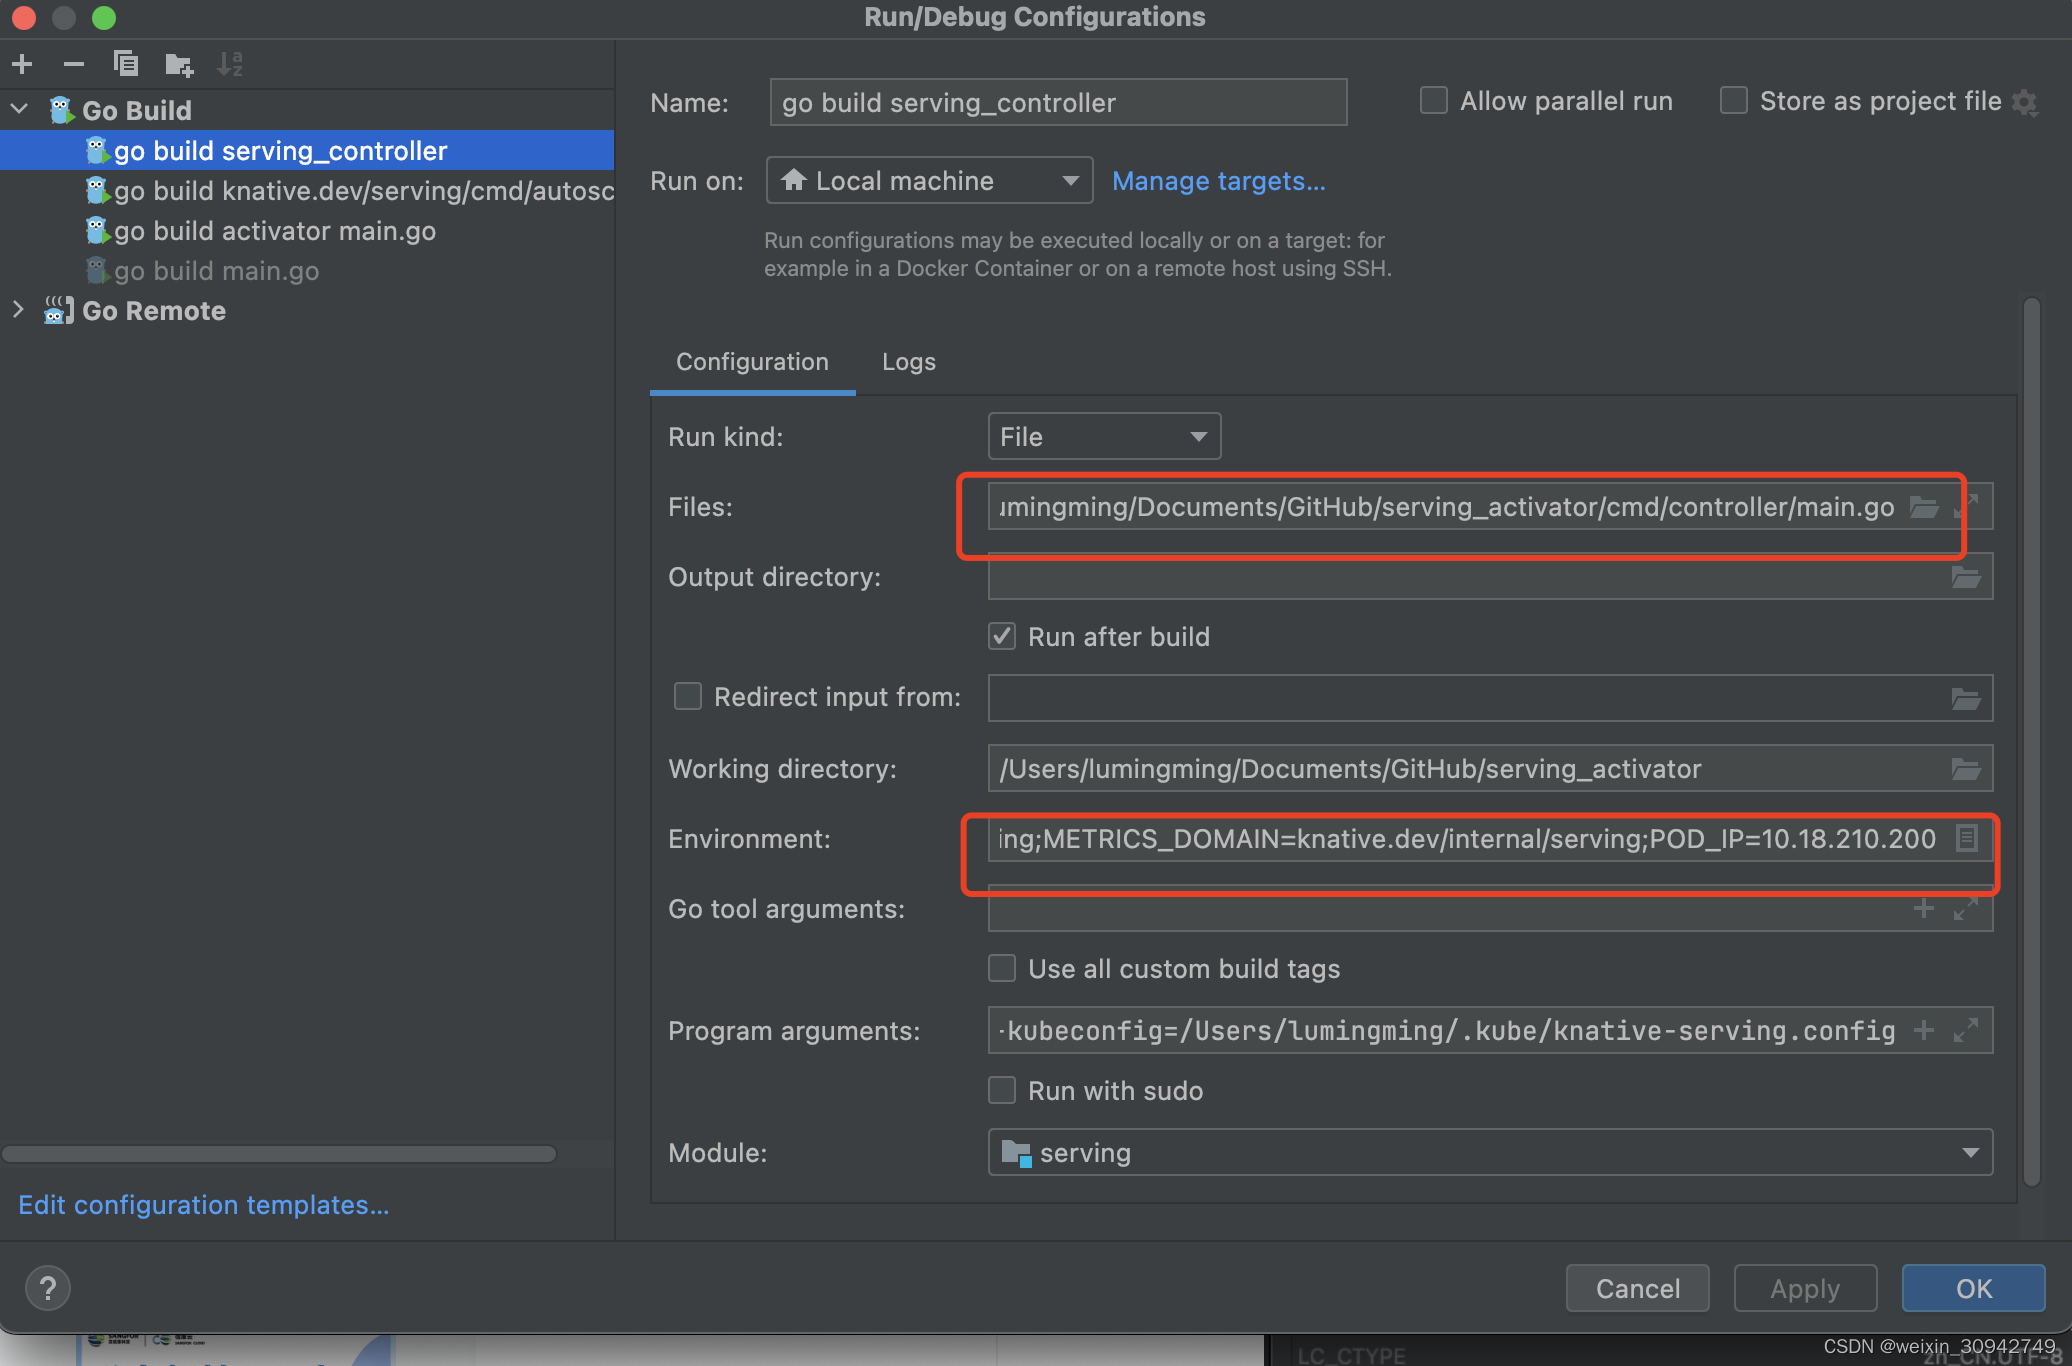Add a new run configuration
Image resolution: width=2072 pixels, height=1366 pixels.
(x=22, y=63)
